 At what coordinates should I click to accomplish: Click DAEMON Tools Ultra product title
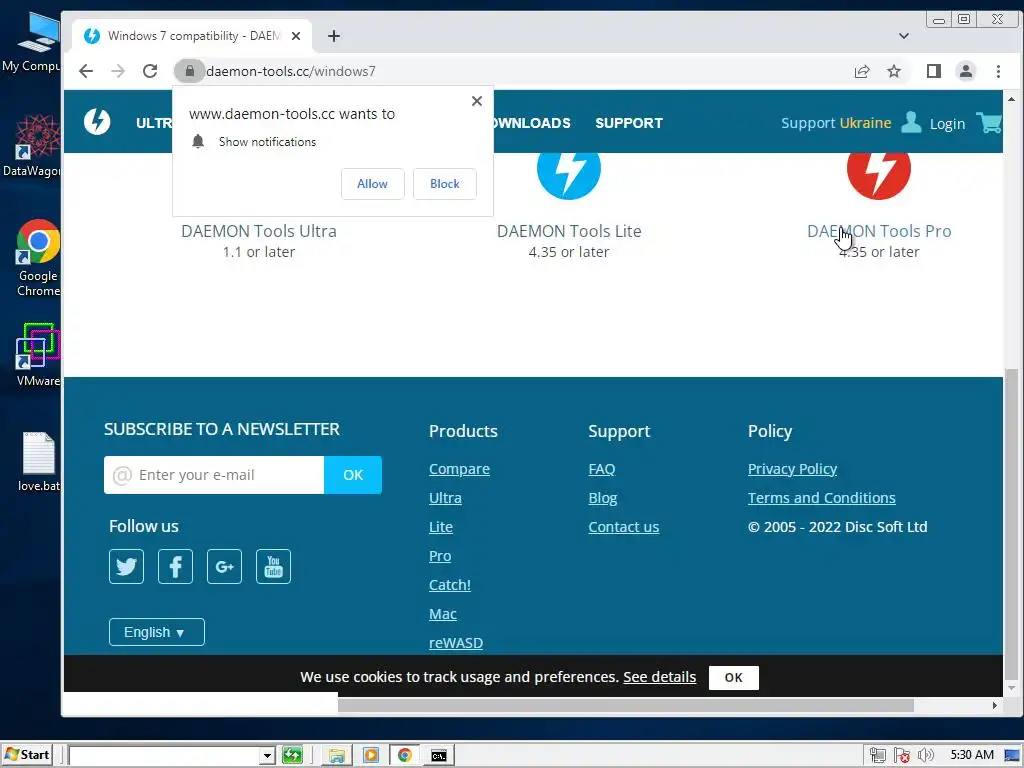tap(259, 231)
